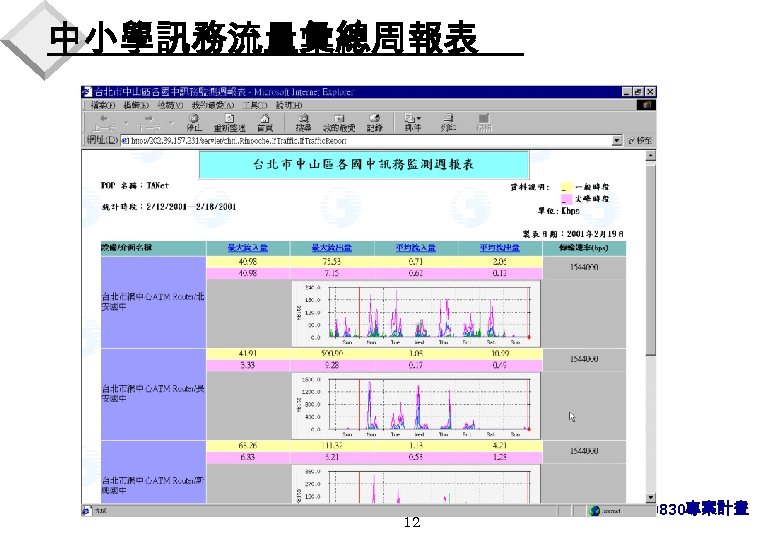This screenshot has height=540, width=780.
Task: Open the 編輯(E) menu
Action: pos(136,105)
